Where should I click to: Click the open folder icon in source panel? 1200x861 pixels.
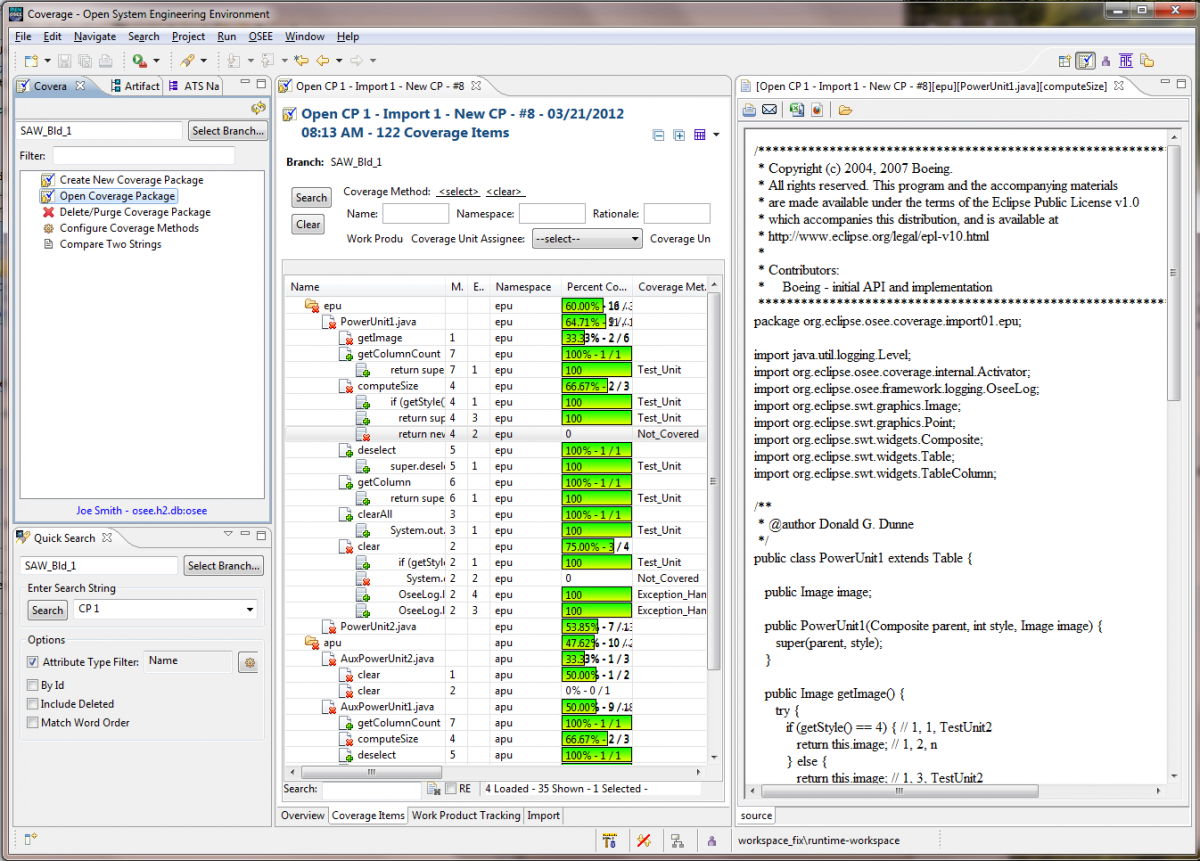point(845,110)
